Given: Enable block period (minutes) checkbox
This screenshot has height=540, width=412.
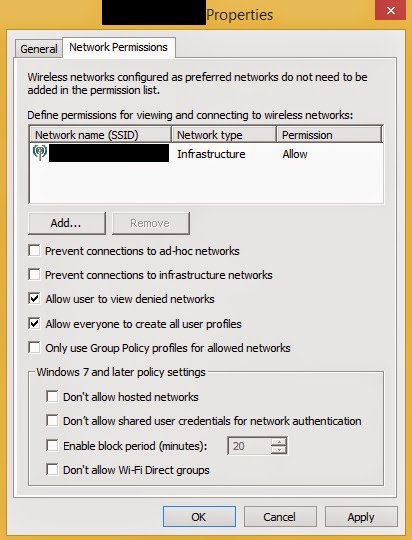Looking at the screenshot, I should point(52,445).
